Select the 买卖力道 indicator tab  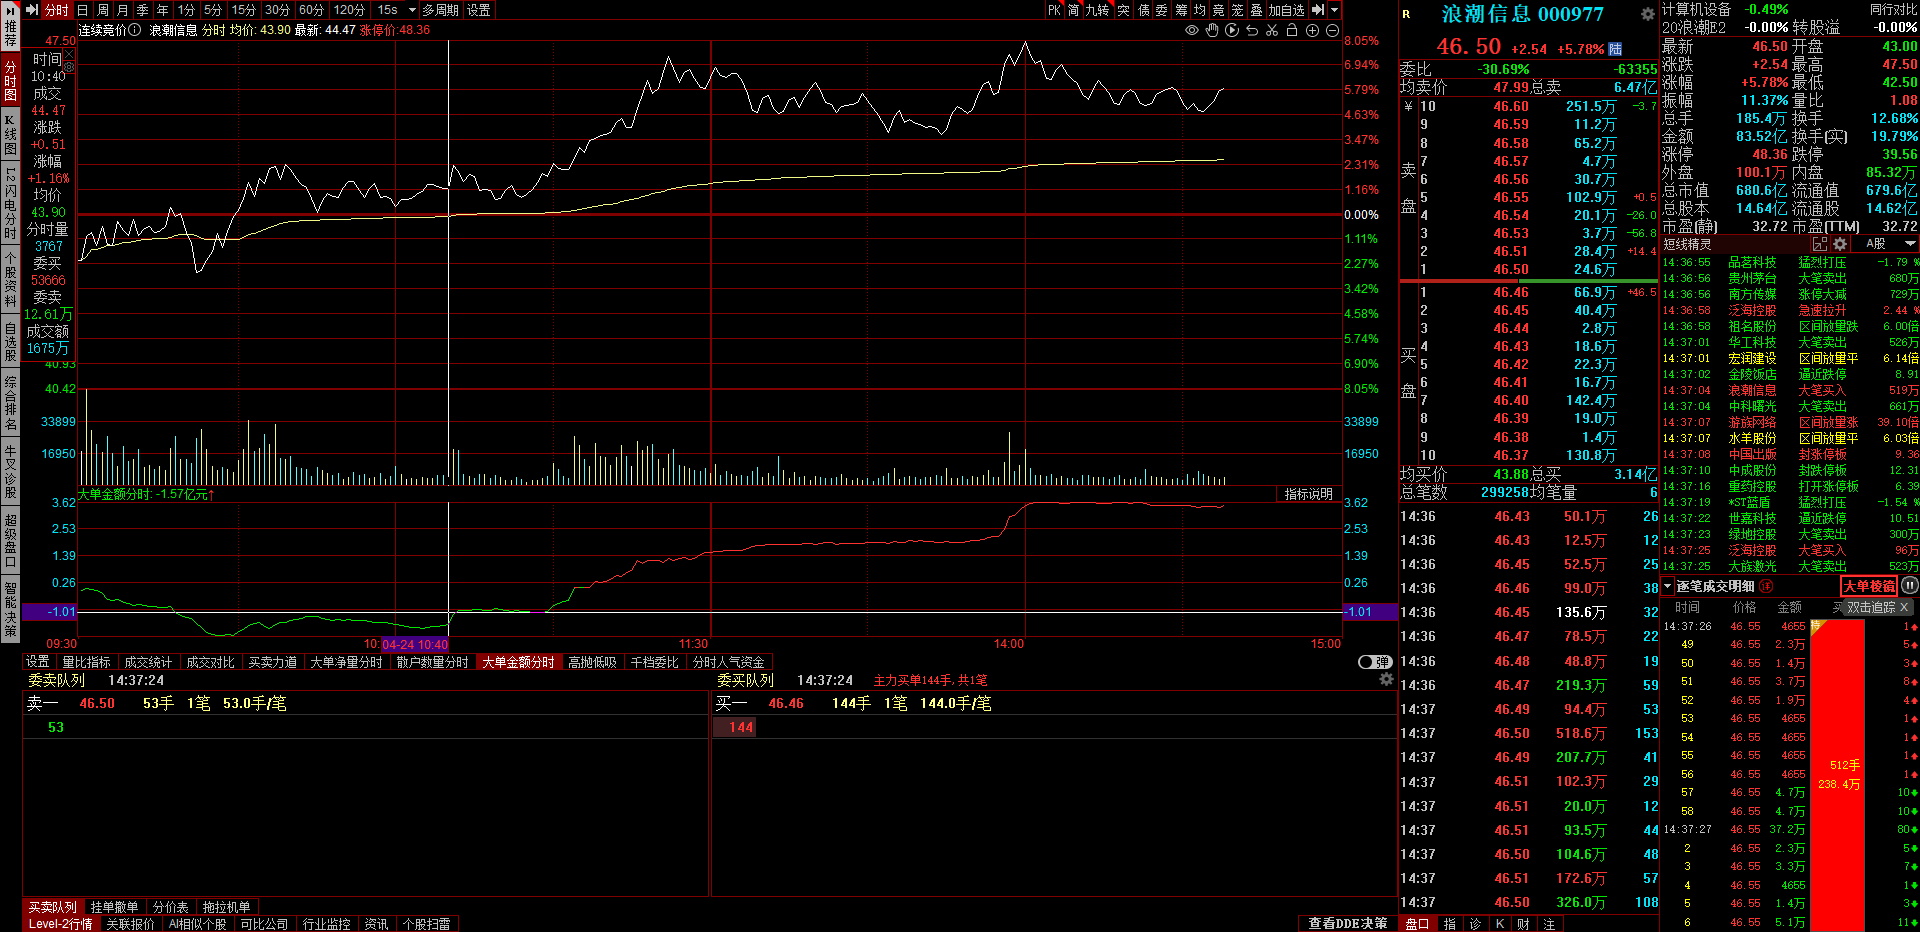pyautogui.click(x=272, y=662)
